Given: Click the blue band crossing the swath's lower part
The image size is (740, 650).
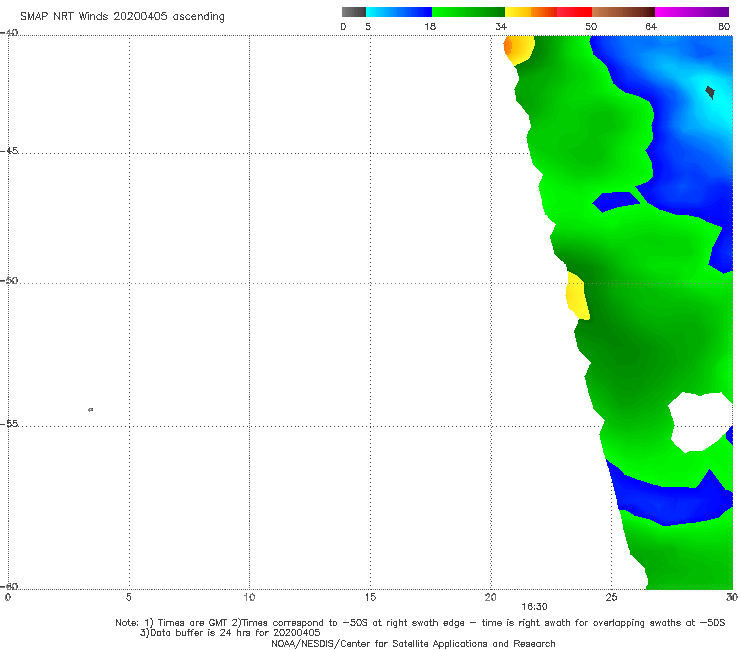Looking at the screenshot, I should 670,500.
